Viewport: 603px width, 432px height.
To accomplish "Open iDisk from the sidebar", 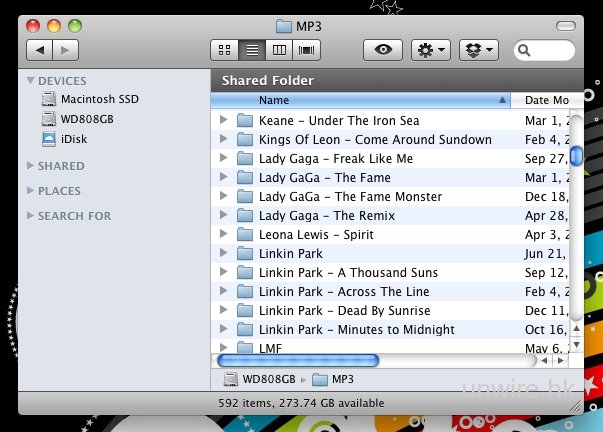I will point(76,139).
